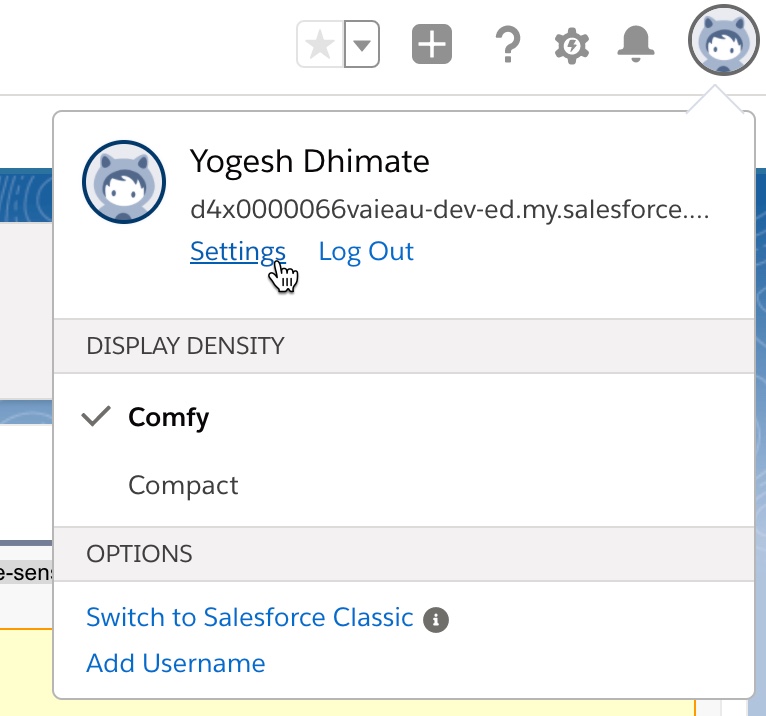Select the Compact display density
The image size is (766, 716).
click(404, 485)
